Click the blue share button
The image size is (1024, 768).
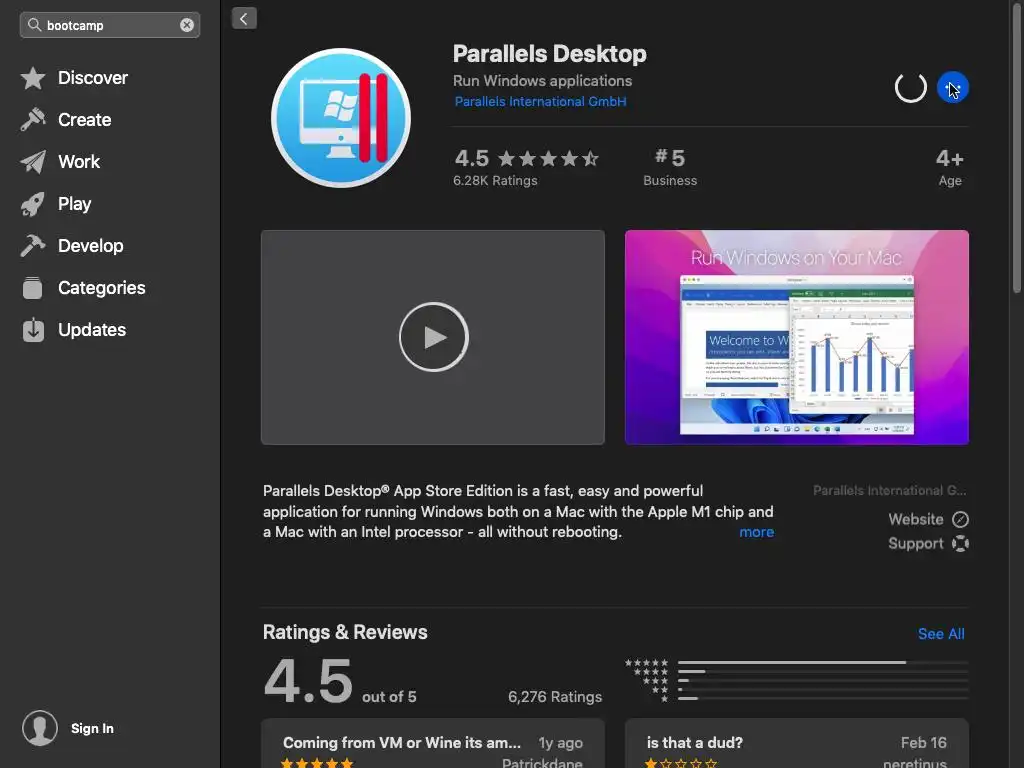pos(953,88)
